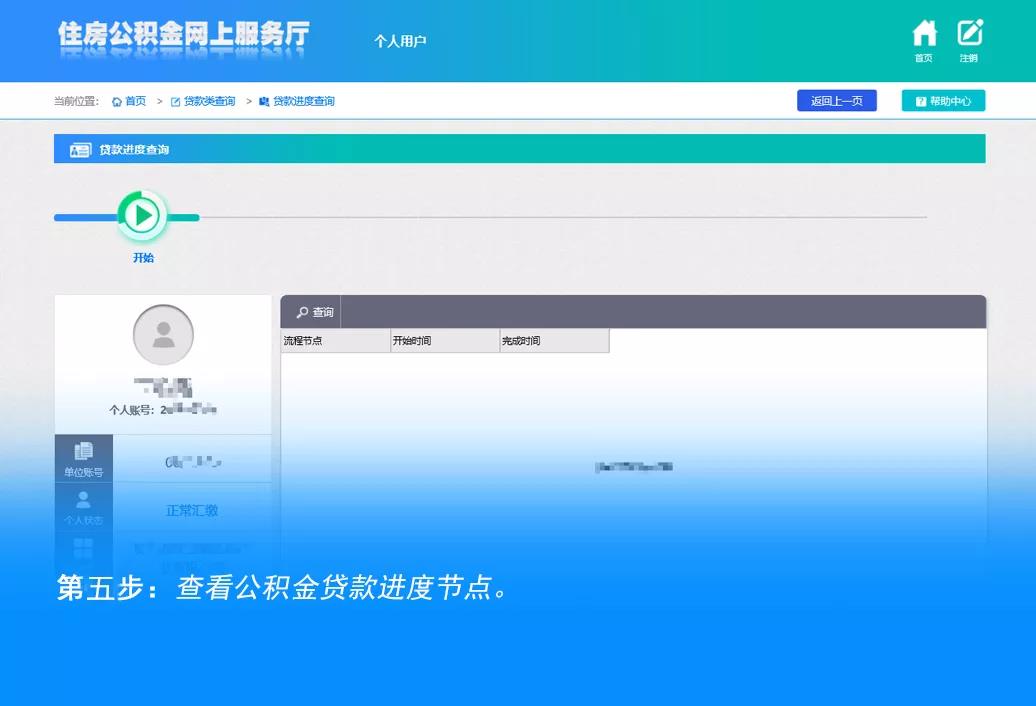Click the 首页 home icon in header
Viewport: 1036px width, 706px height.
(924, 33)
